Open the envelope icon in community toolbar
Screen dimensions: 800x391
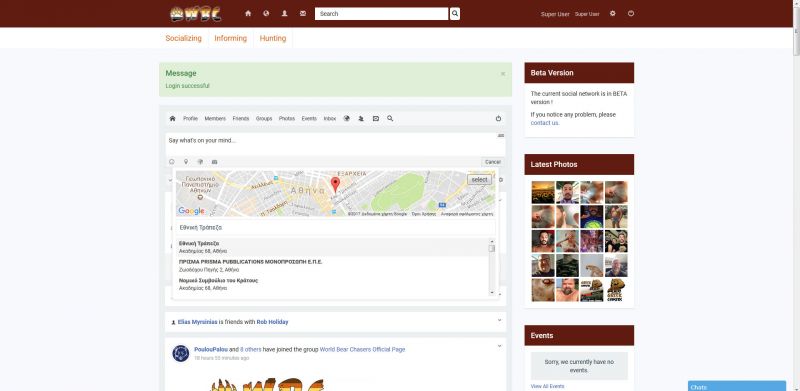tap(376, 118)
